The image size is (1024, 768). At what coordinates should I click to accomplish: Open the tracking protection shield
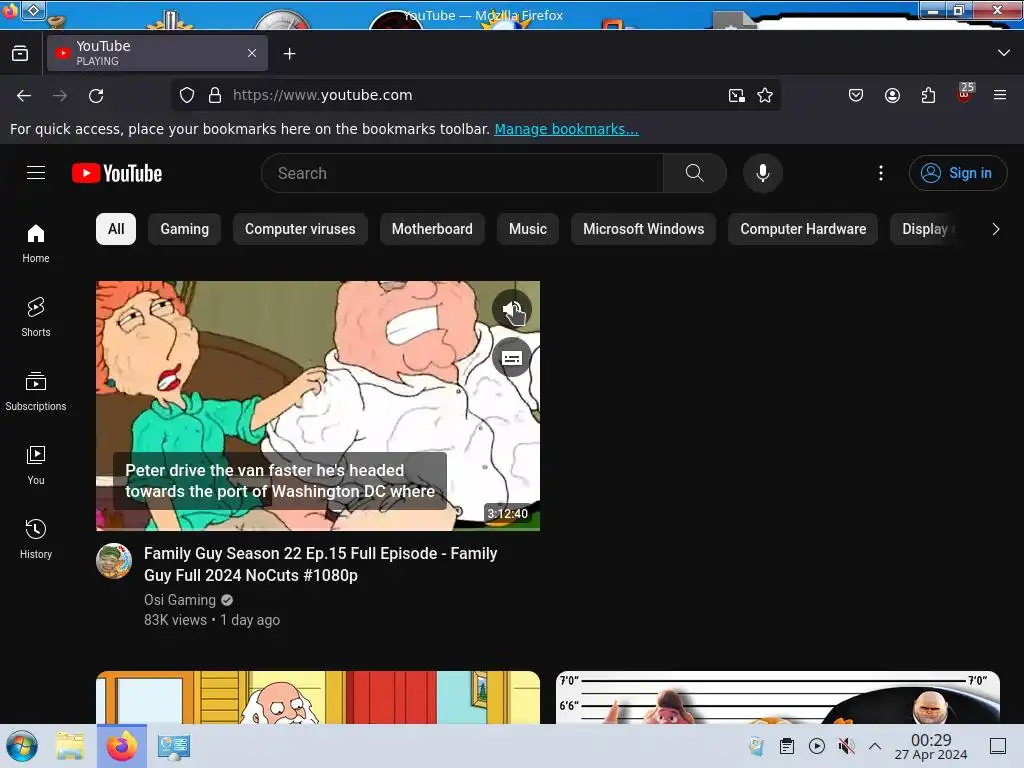tap(187, 95)
